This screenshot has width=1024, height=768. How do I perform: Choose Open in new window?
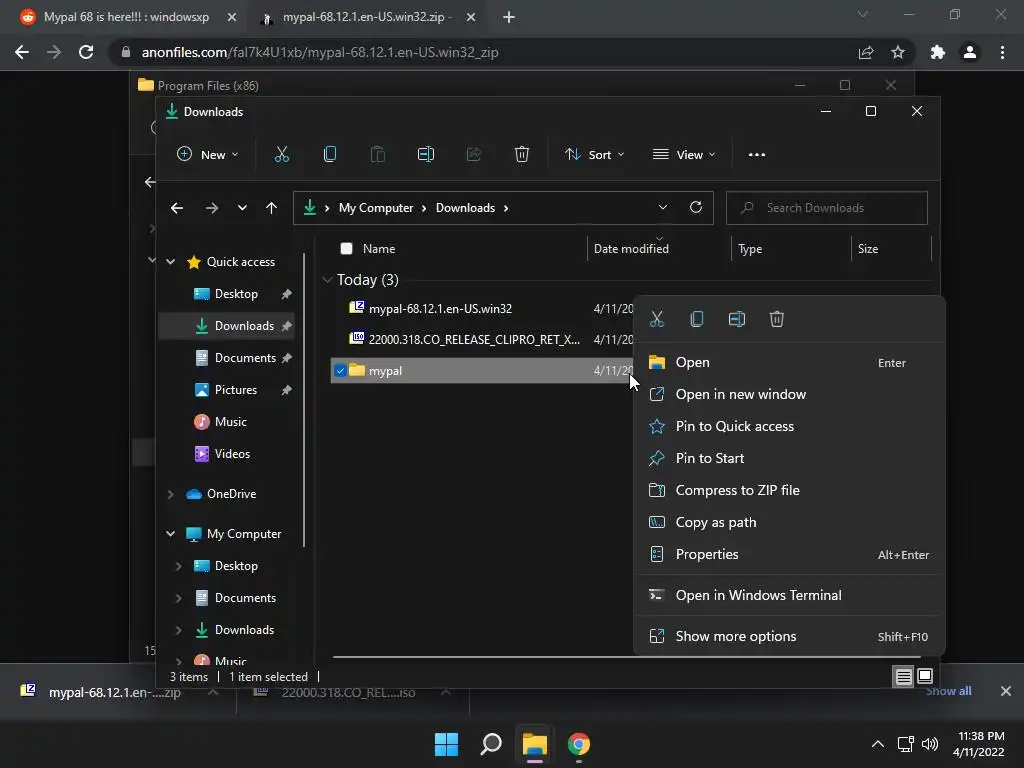(789, 394)
